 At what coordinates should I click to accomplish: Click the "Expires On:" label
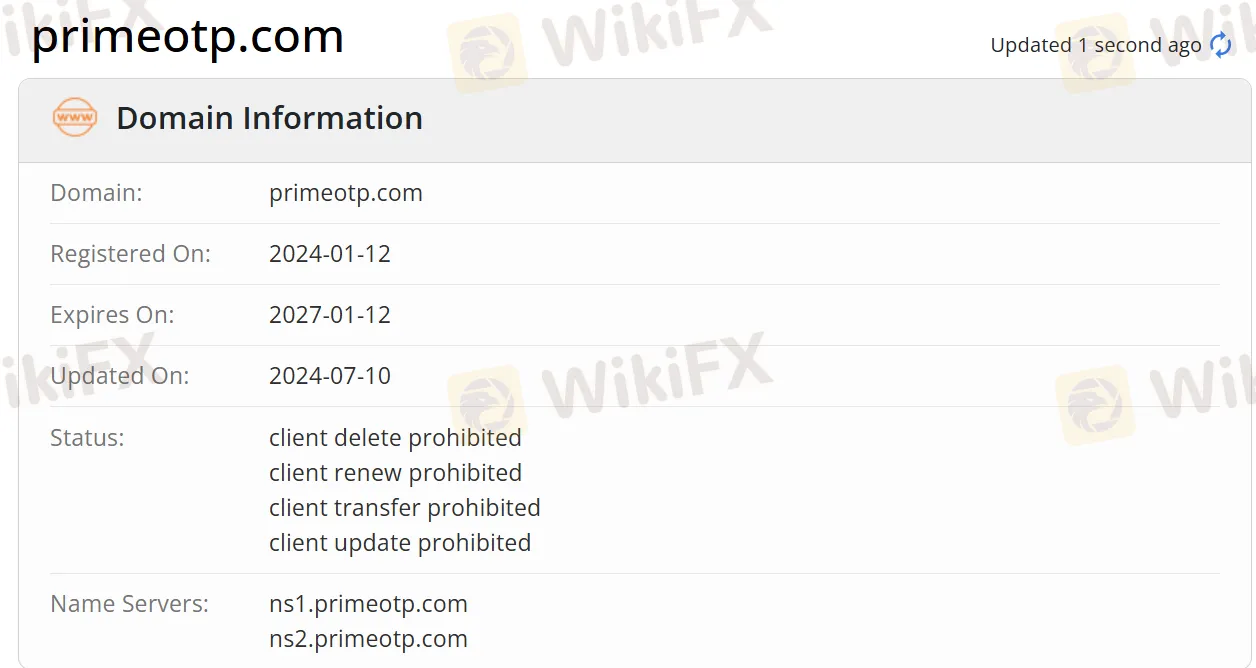pos(112,315)
